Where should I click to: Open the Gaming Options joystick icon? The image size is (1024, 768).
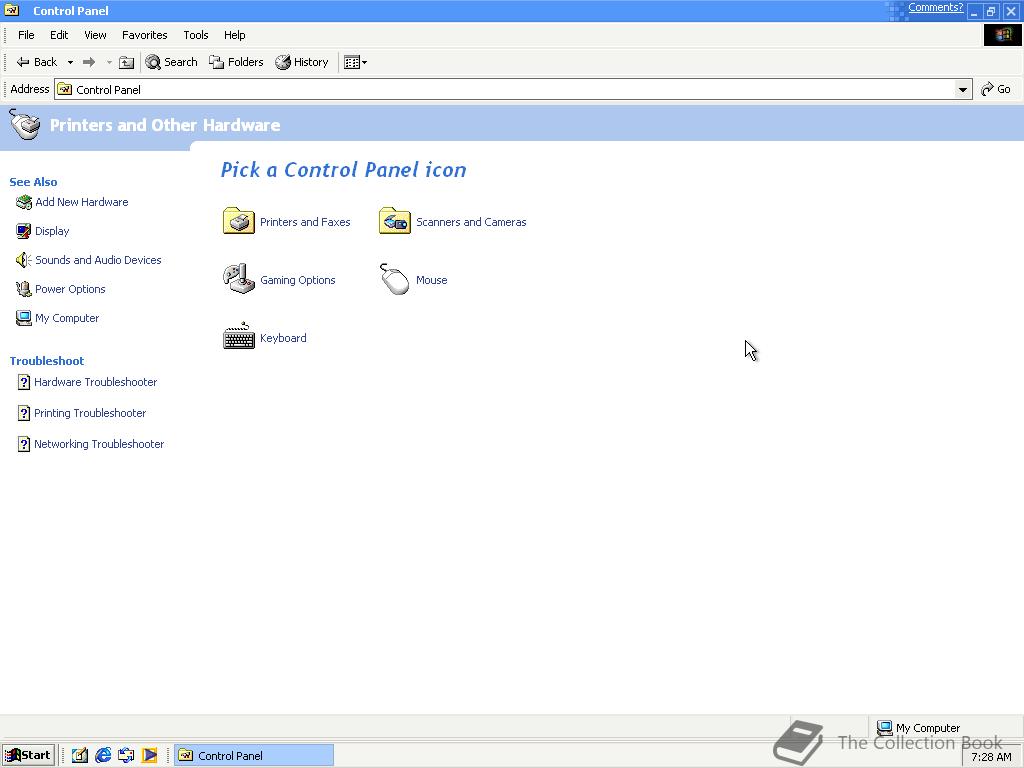click(238, 280)
